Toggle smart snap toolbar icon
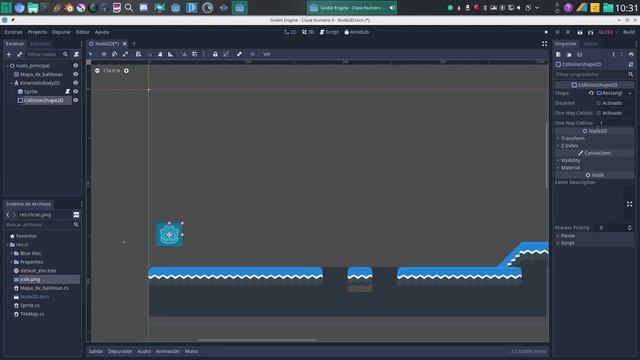The height and width of the screenshot is (360, 640). point(184,54)
